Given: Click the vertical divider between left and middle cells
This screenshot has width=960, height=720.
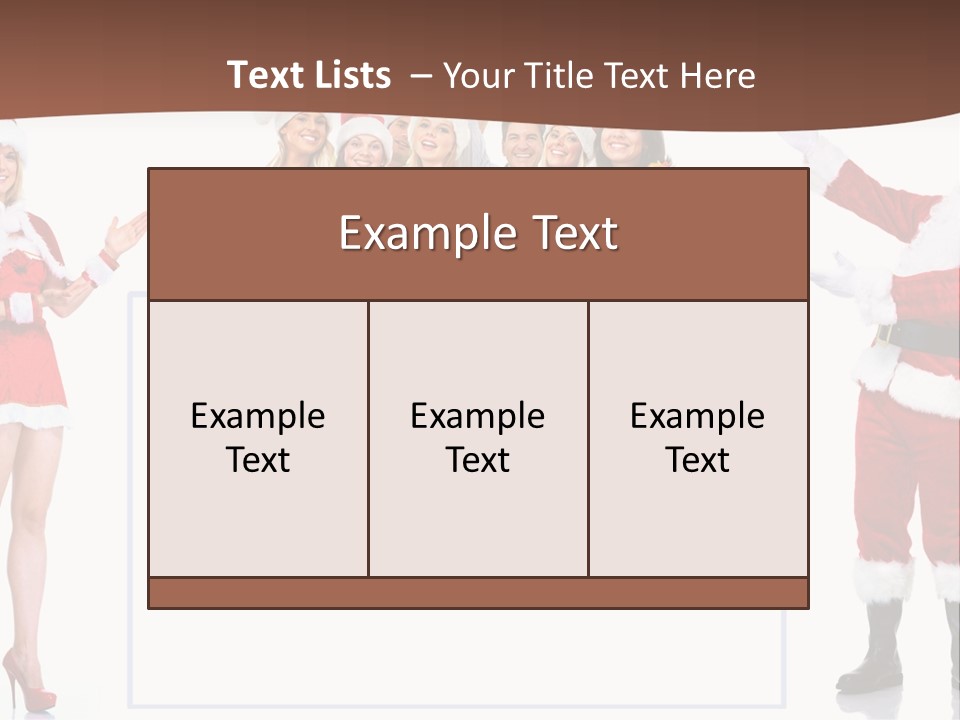Looking at the screenshot, I should [x=368, y=438].
